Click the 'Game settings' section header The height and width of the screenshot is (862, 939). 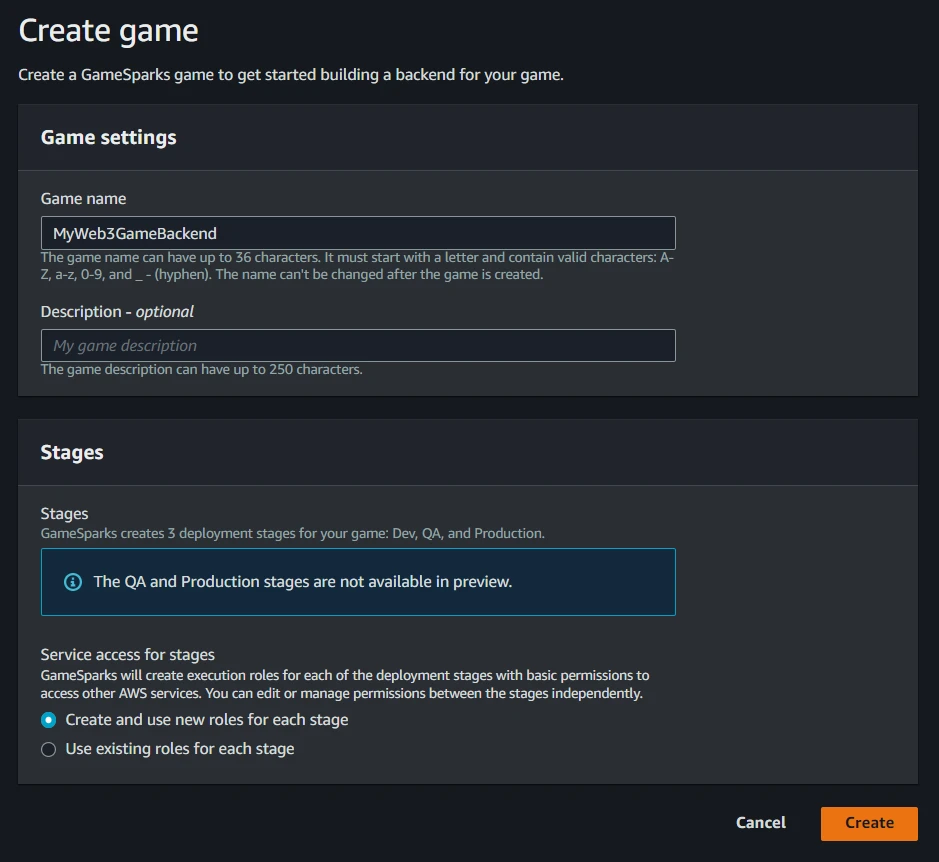tap(108, 138)
